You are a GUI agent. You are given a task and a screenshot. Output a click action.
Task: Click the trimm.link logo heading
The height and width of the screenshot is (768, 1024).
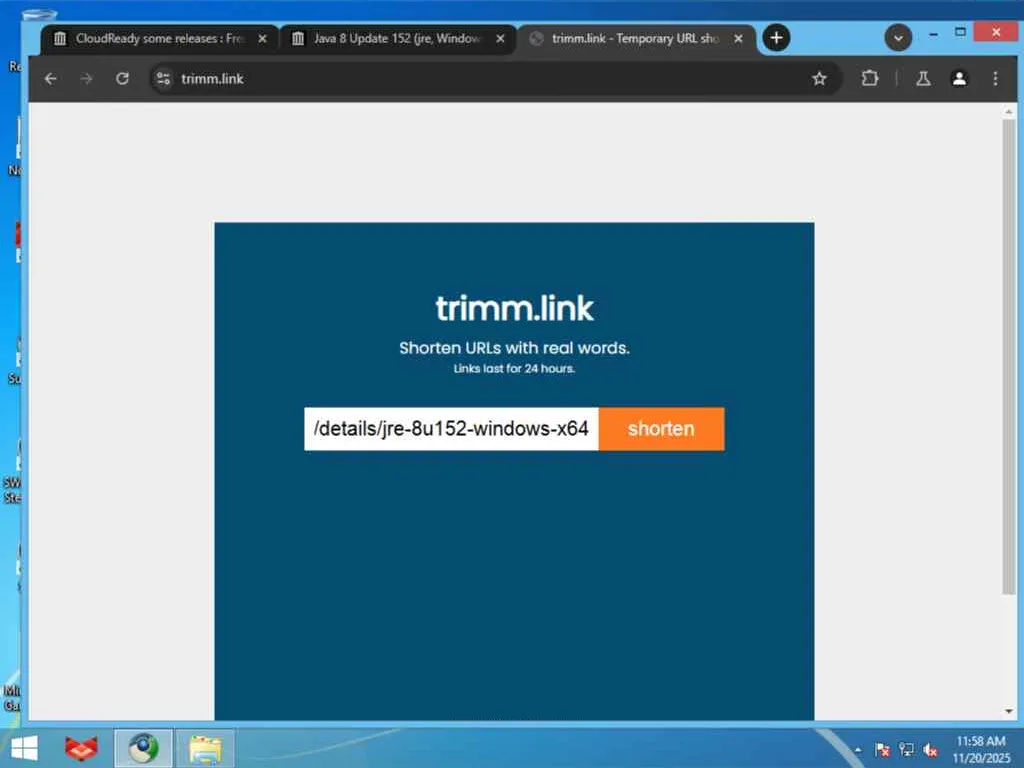[515, 308]
